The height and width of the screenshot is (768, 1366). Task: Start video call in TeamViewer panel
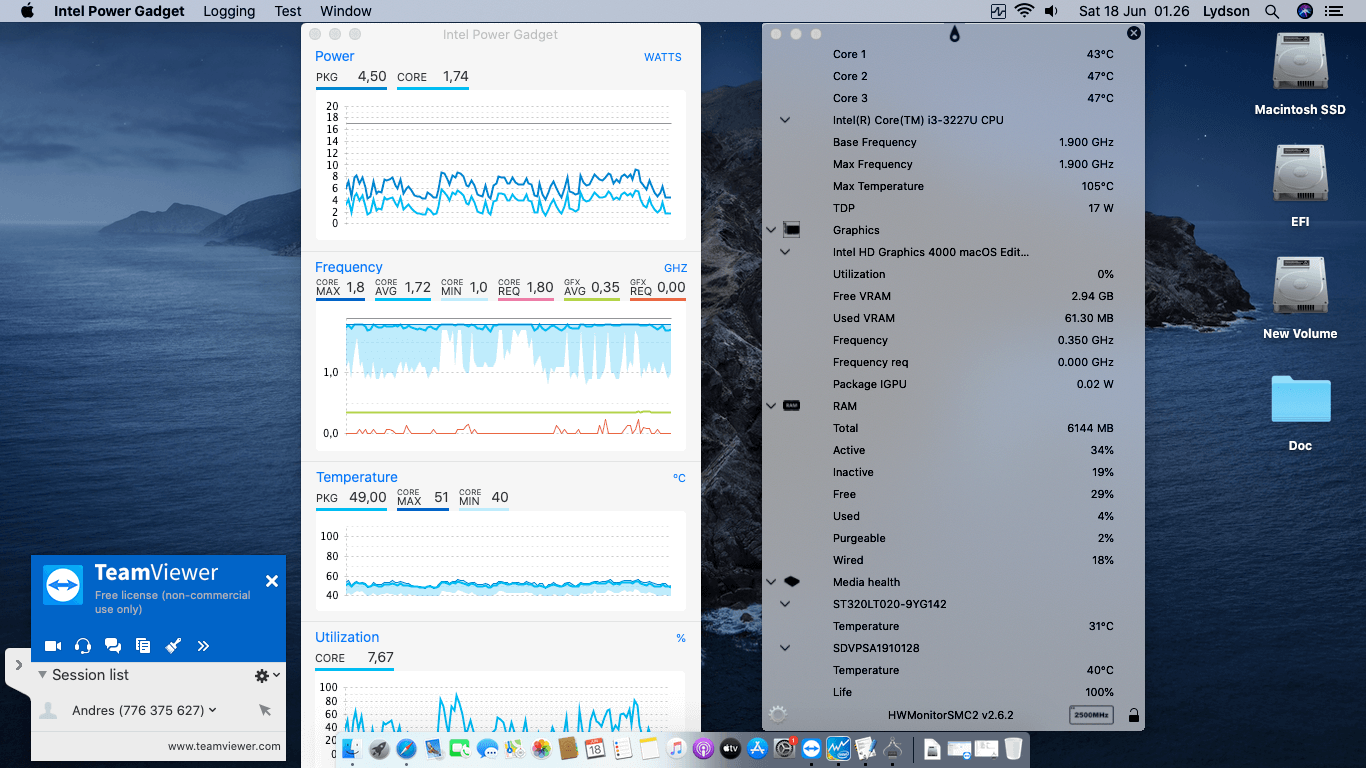[x=53, y=646]
